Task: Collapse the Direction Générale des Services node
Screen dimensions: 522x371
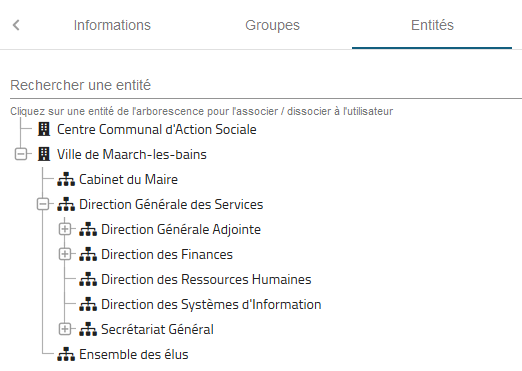Action: pos(43,204)
